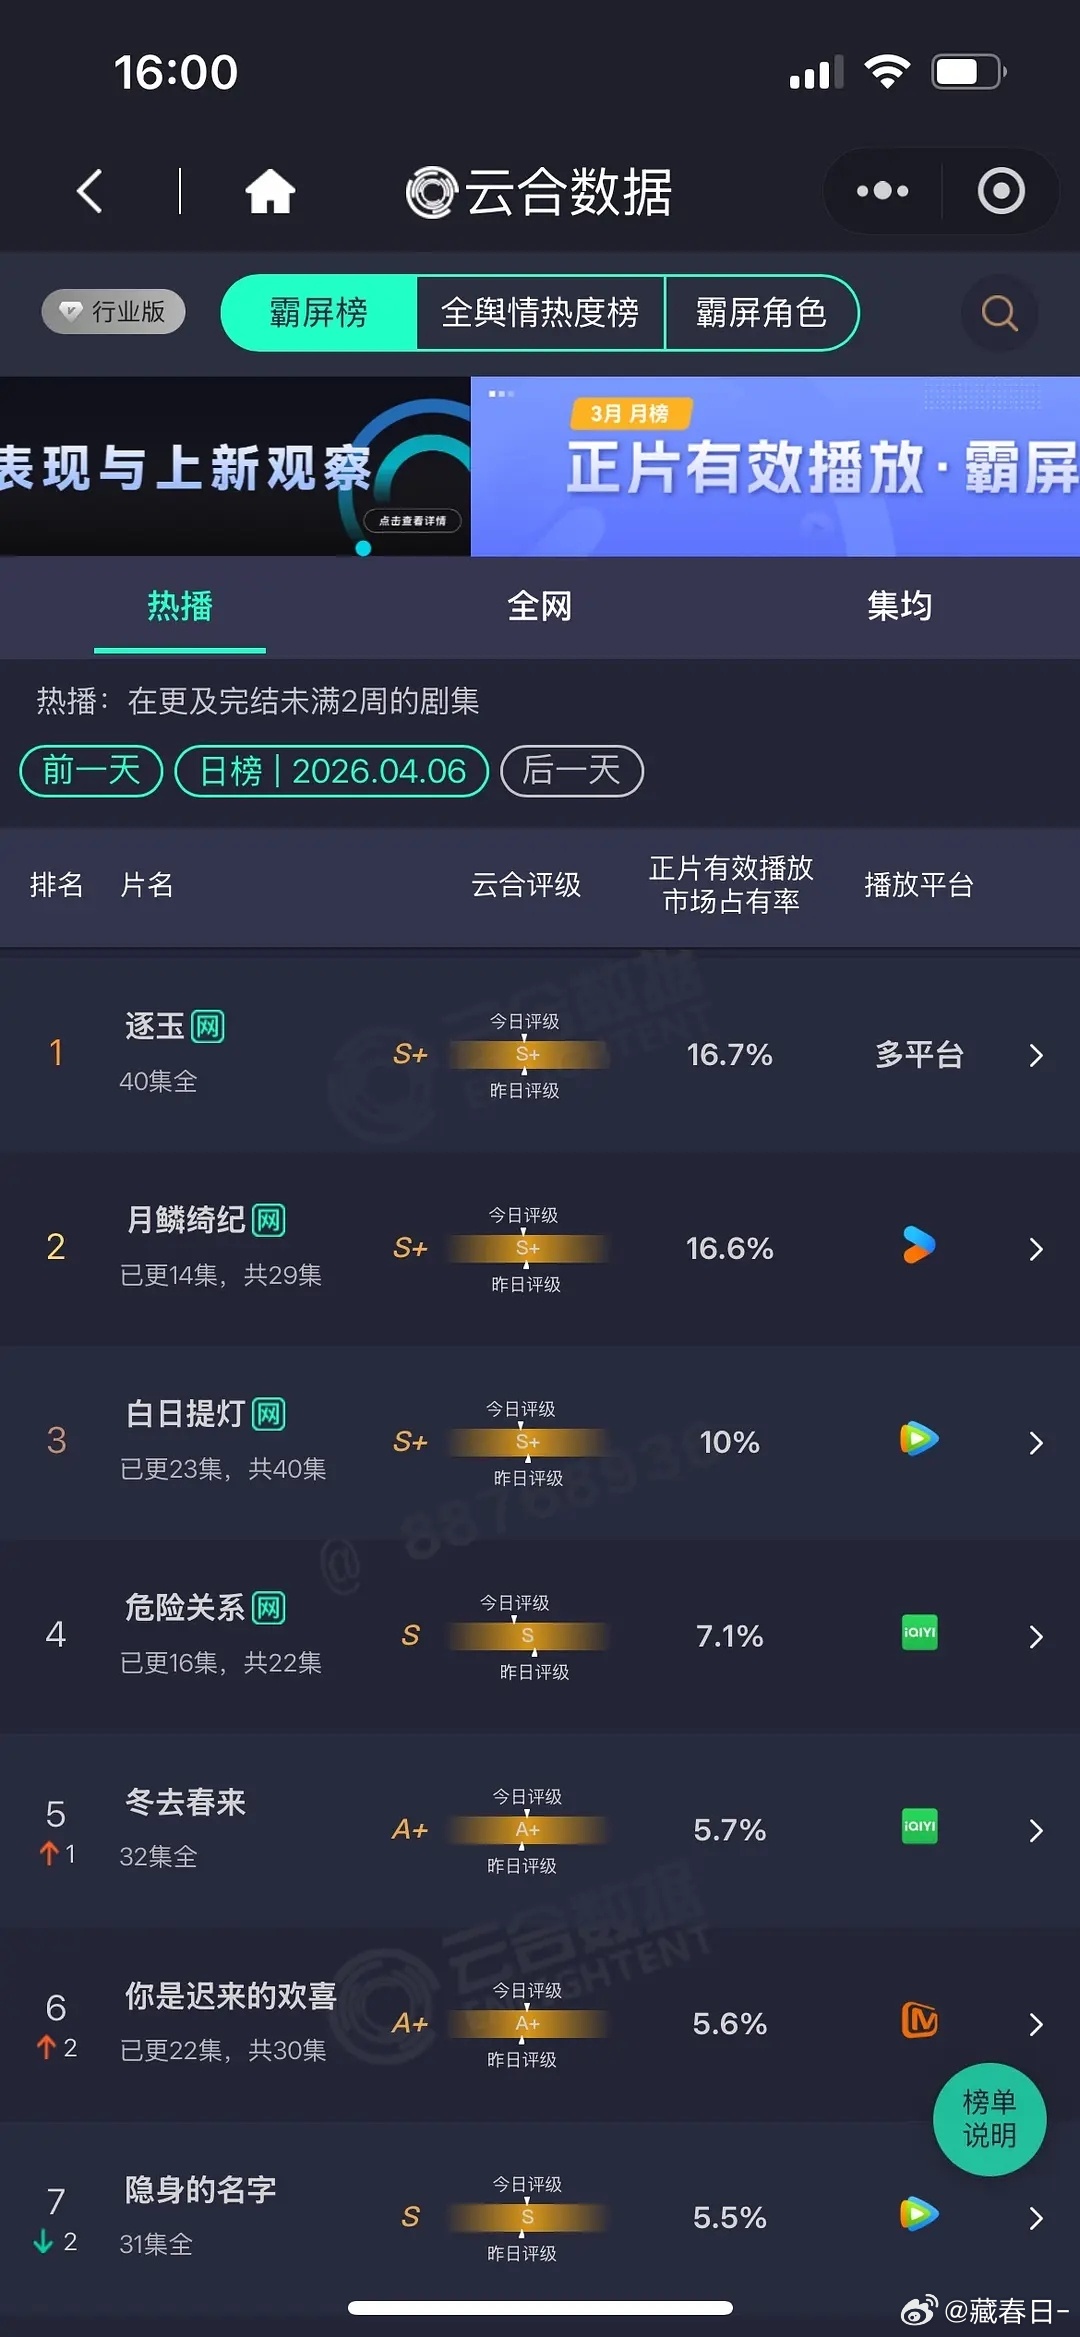The image size is (1080, 2337).
Task: Click the back arrow in the header
Action: (88, 190)
